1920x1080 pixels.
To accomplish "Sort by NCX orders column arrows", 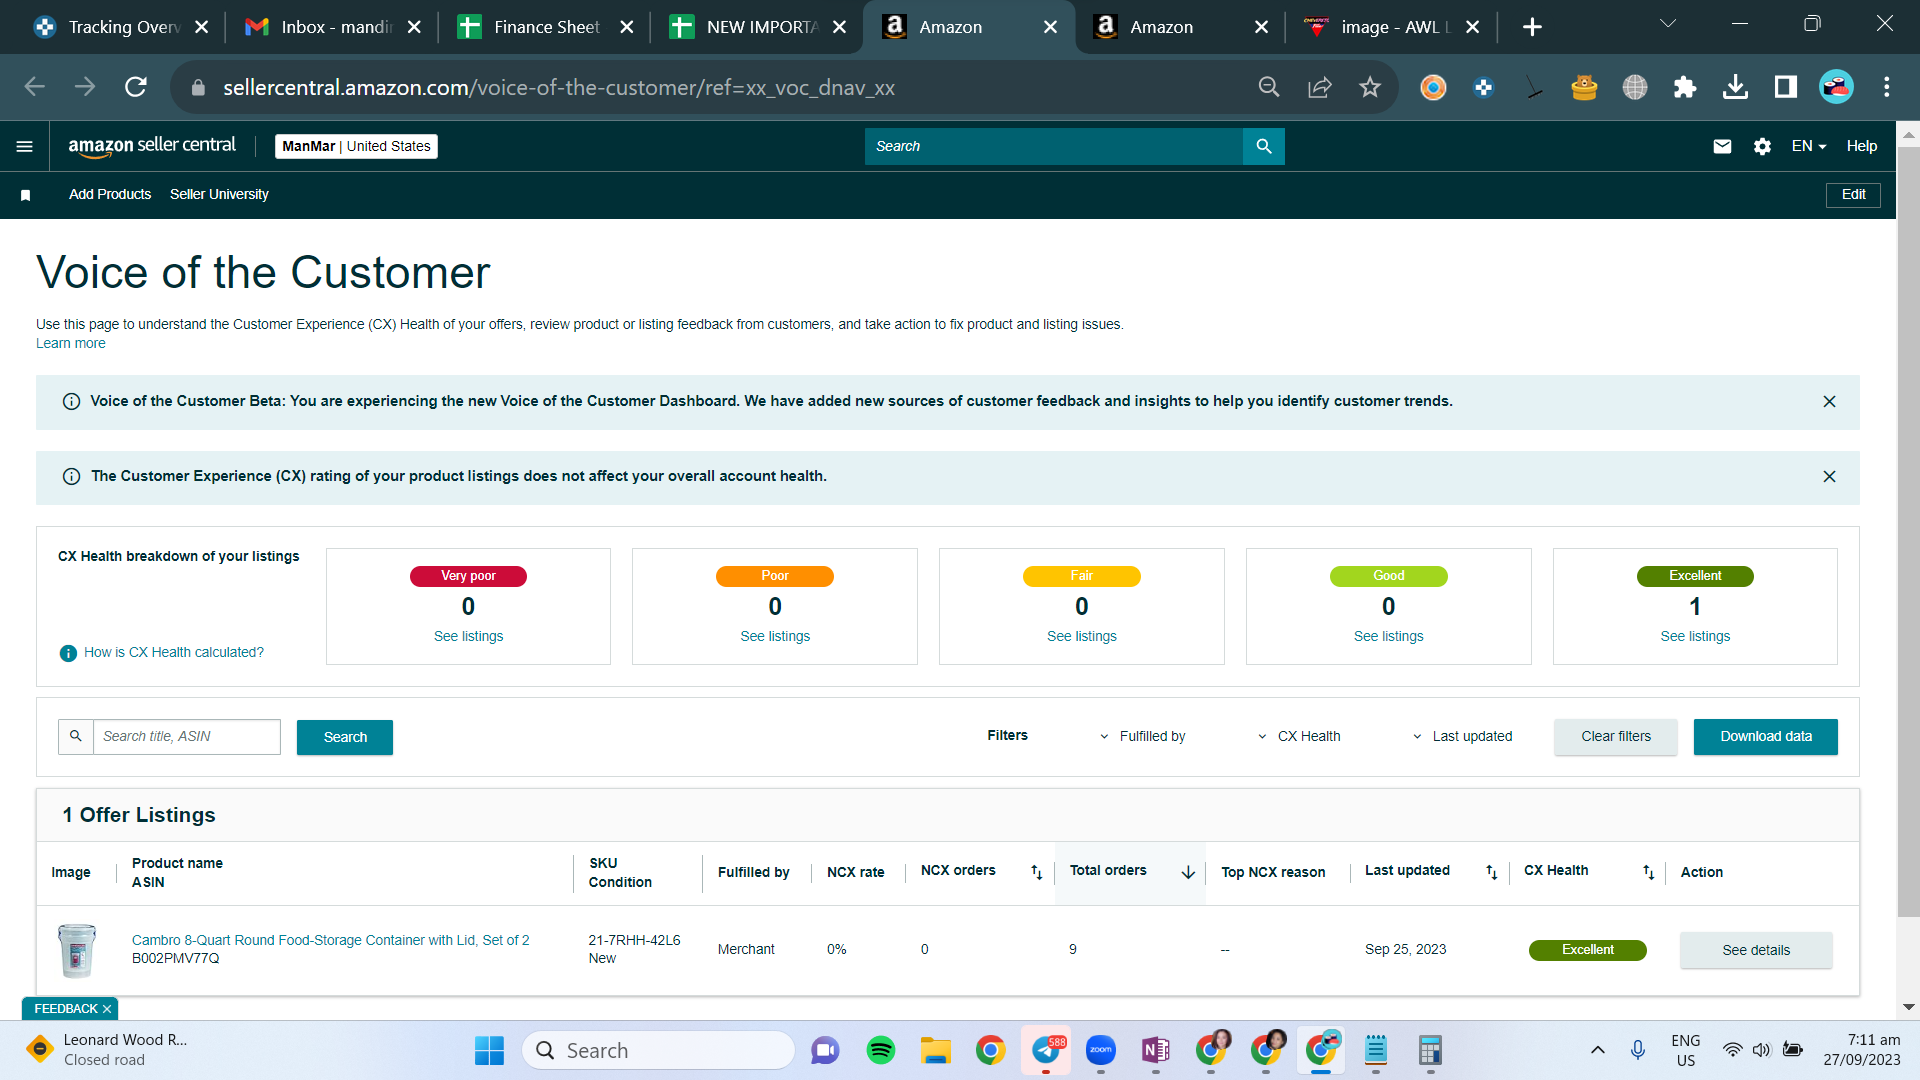I will (1037, 872).
